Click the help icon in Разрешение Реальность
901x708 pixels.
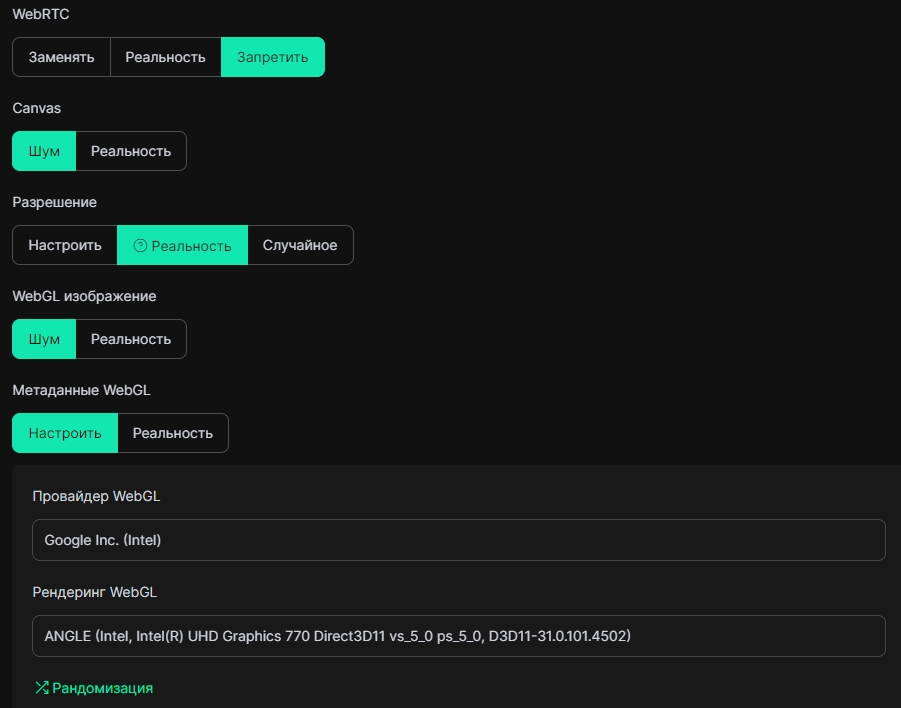(140, 246)
